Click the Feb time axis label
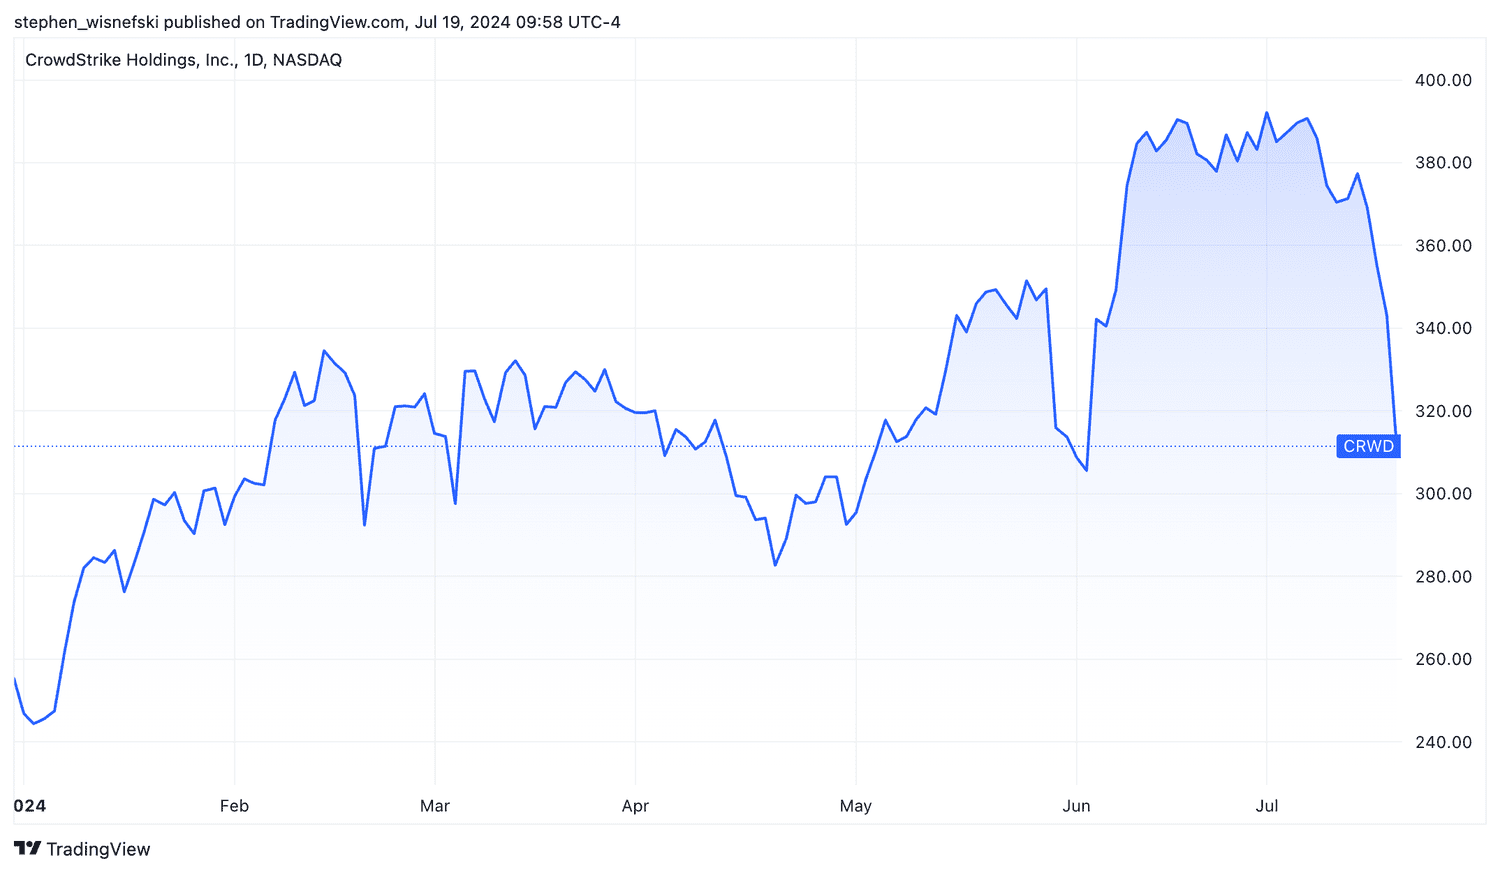Screen dimensions: 1500x873 [x=234, y=806]
